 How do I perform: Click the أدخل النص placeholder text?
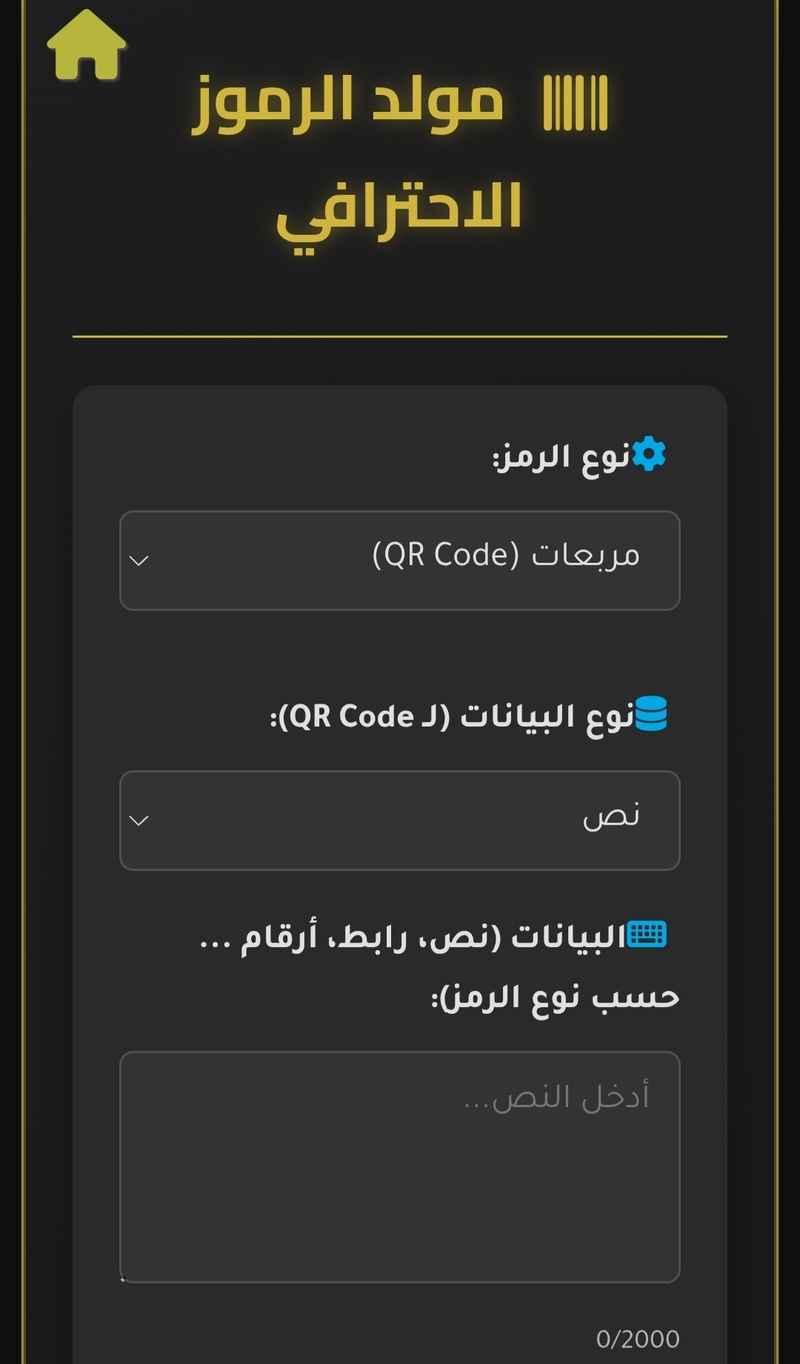(556, 1098)
